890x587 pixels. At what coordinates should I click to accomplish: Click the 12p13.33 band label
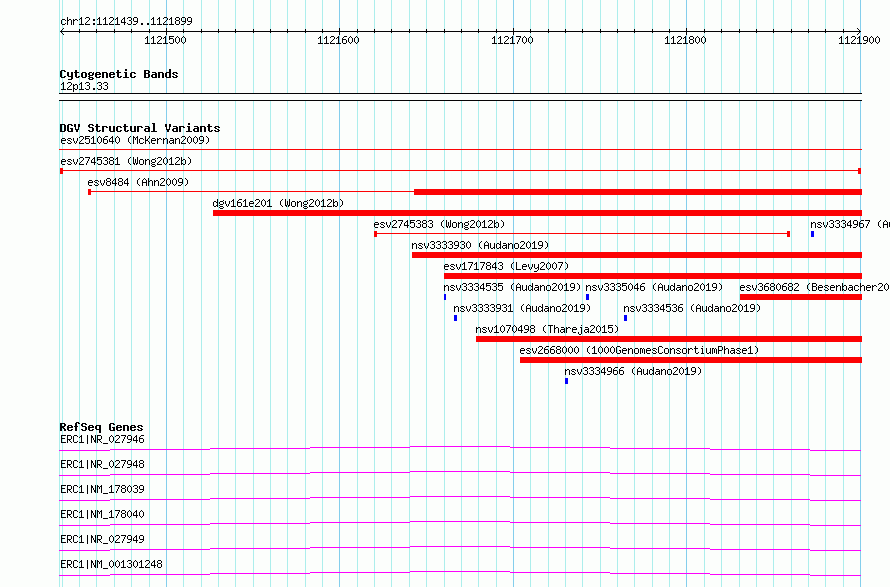point(84,86)
